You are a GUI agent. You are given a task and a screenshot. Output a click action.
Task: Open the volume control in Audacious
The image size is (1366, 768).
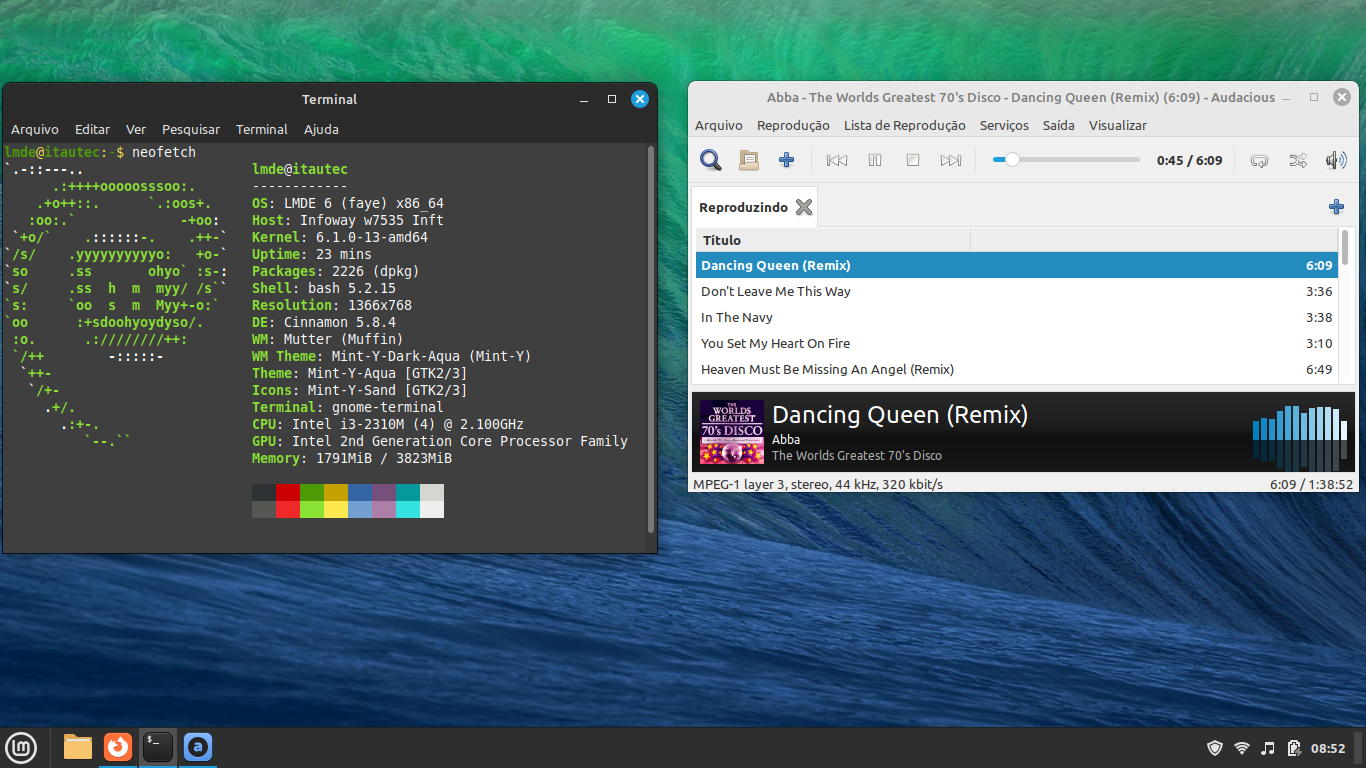click(1336, 160)
